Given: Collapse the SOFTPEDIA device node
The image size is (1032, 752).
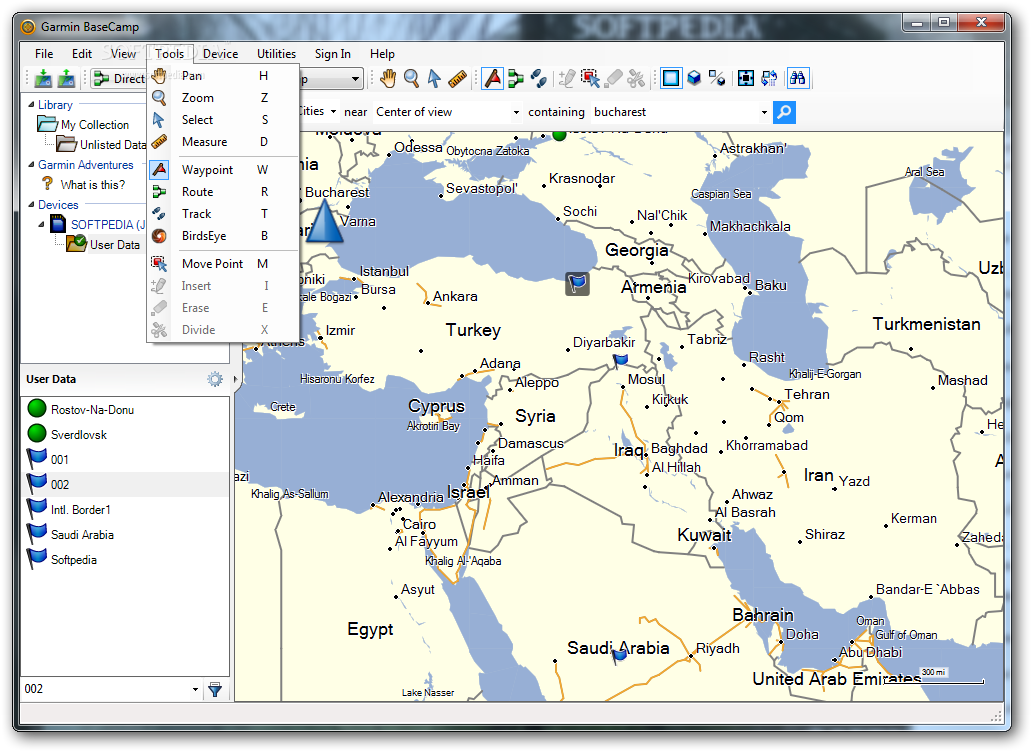Looking at the screenshot, I should tap(41, 224).
